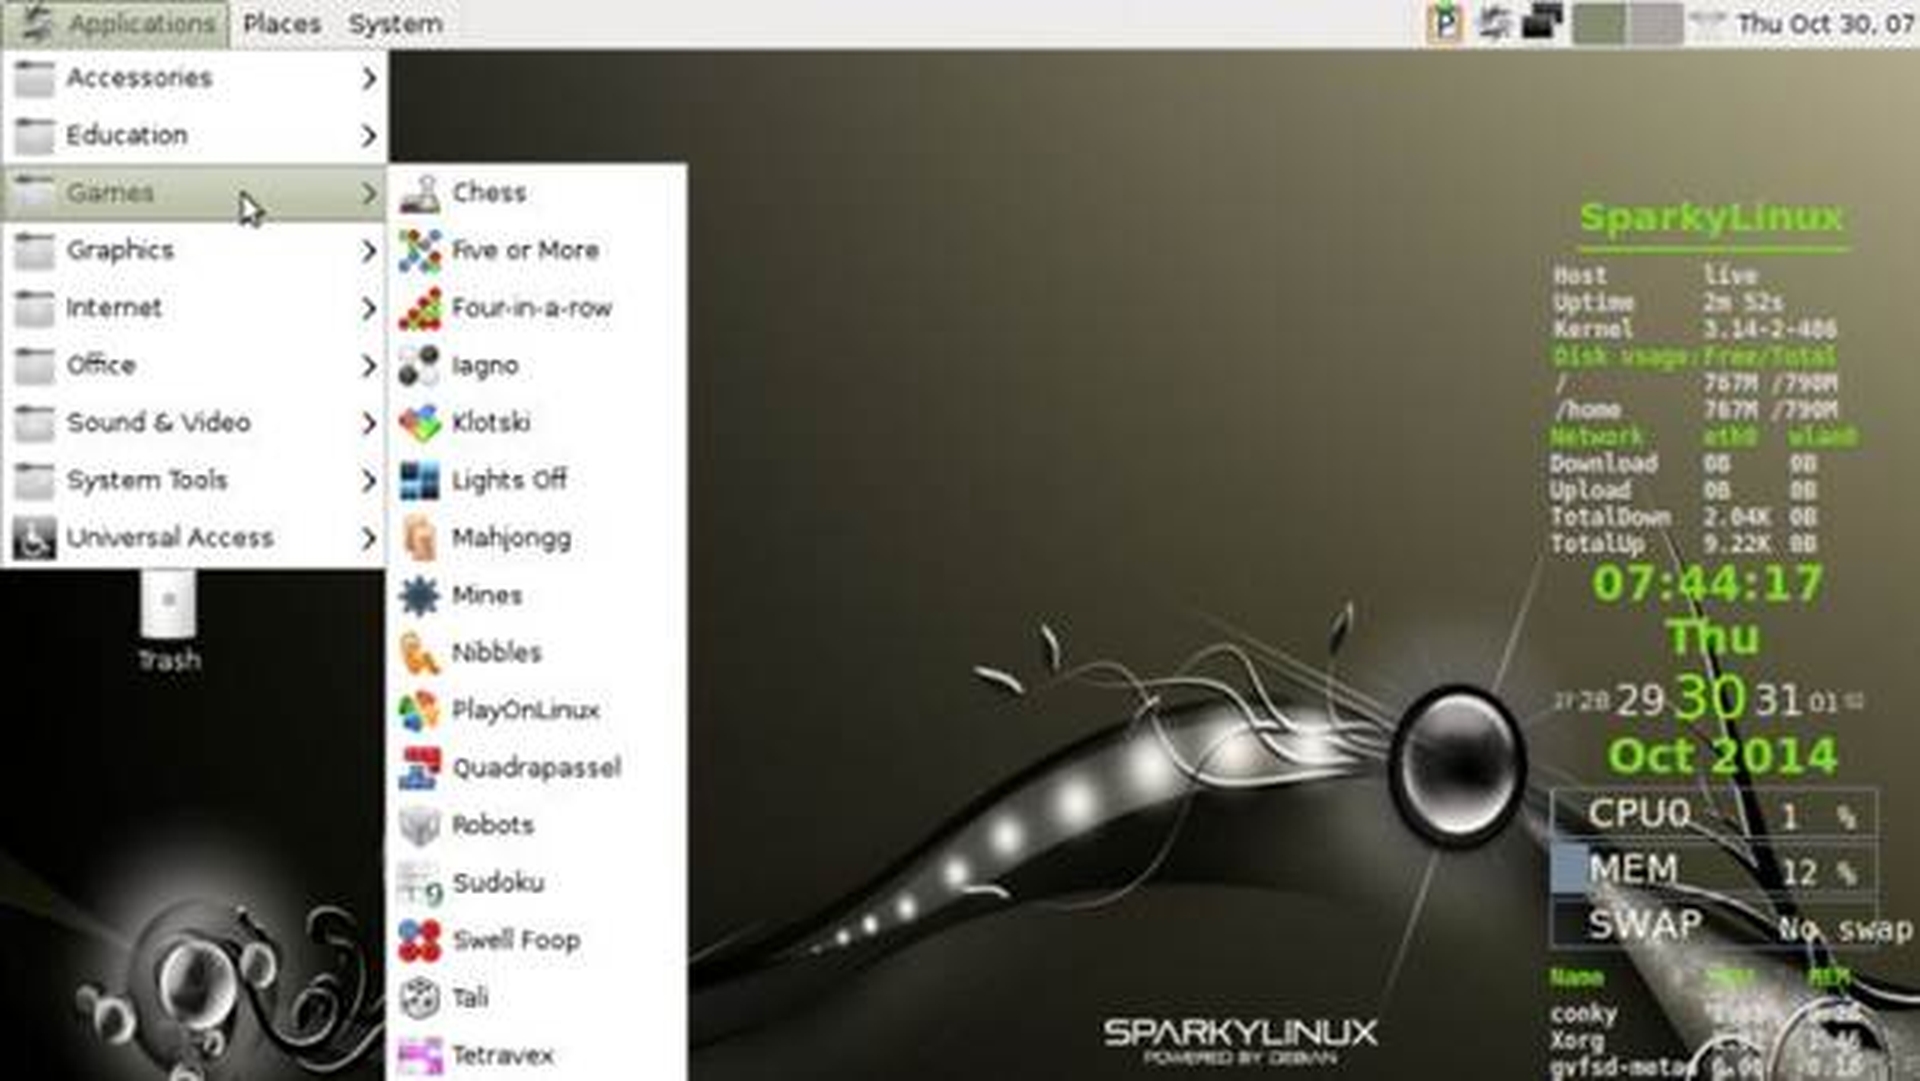1920x1081 pixels.
Task: Click the Mahjongg label in Games list
Action: (511, 538)
